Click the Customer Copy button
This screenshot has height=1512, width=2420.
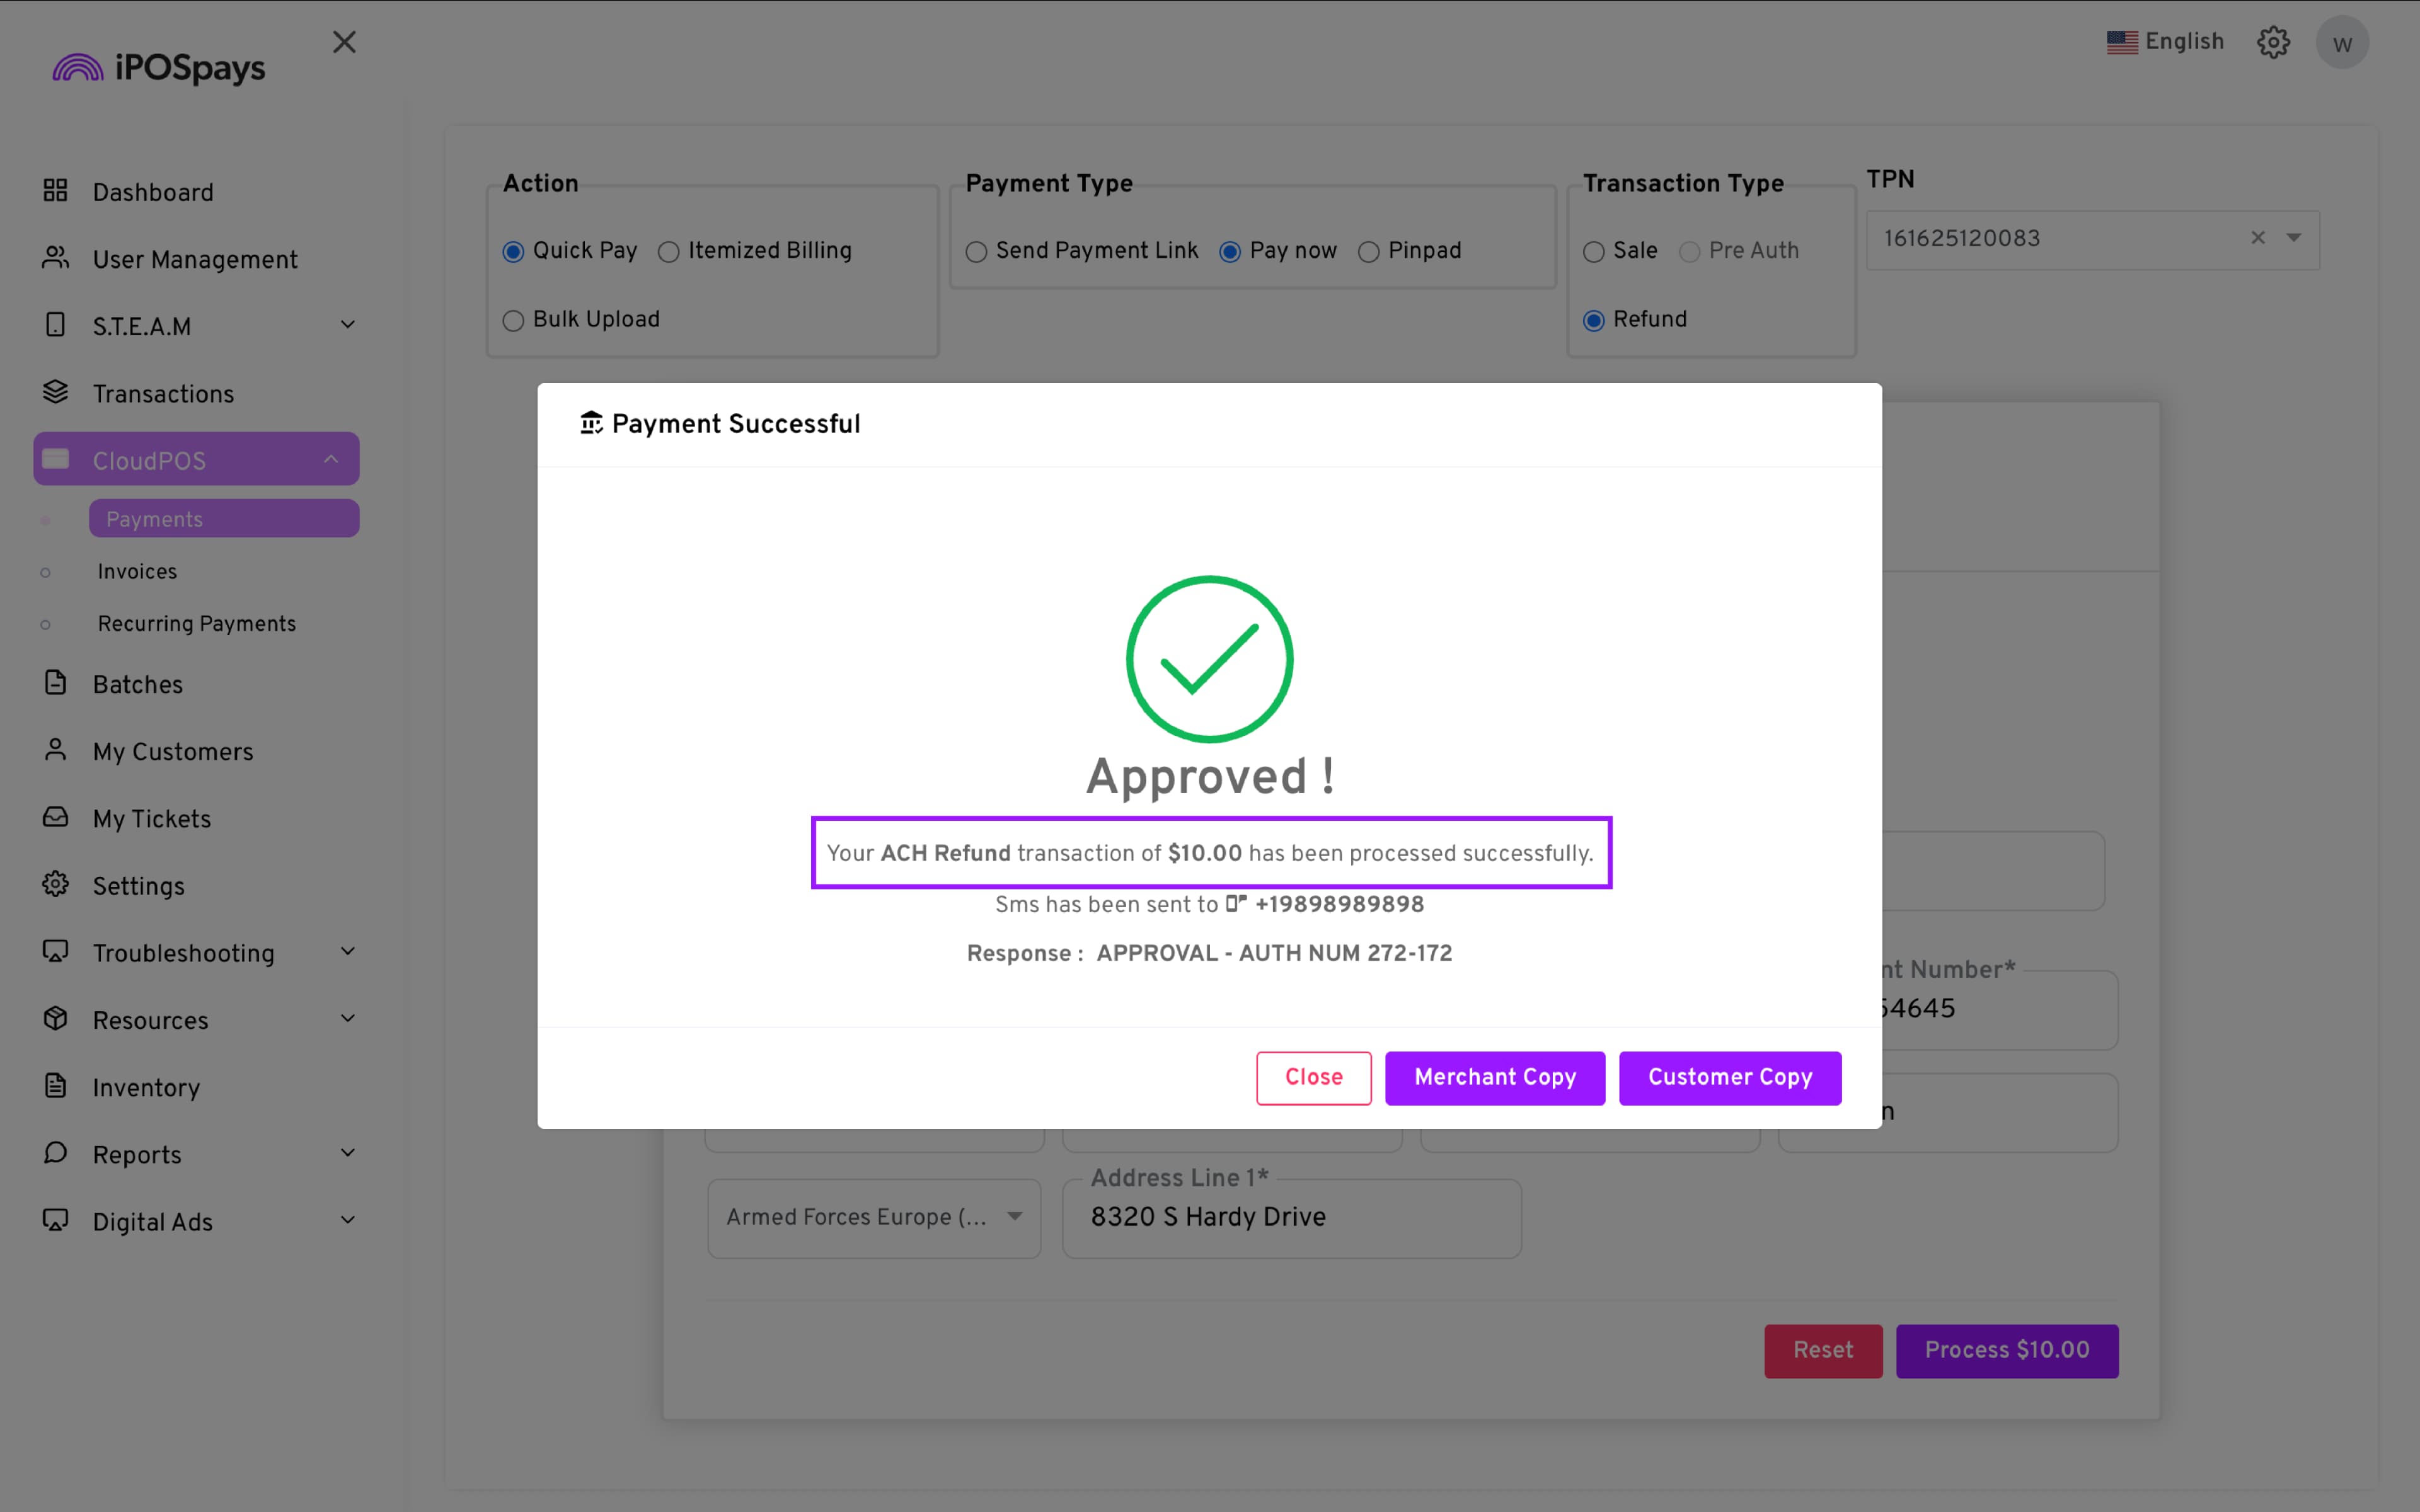coord(1729,1077)
